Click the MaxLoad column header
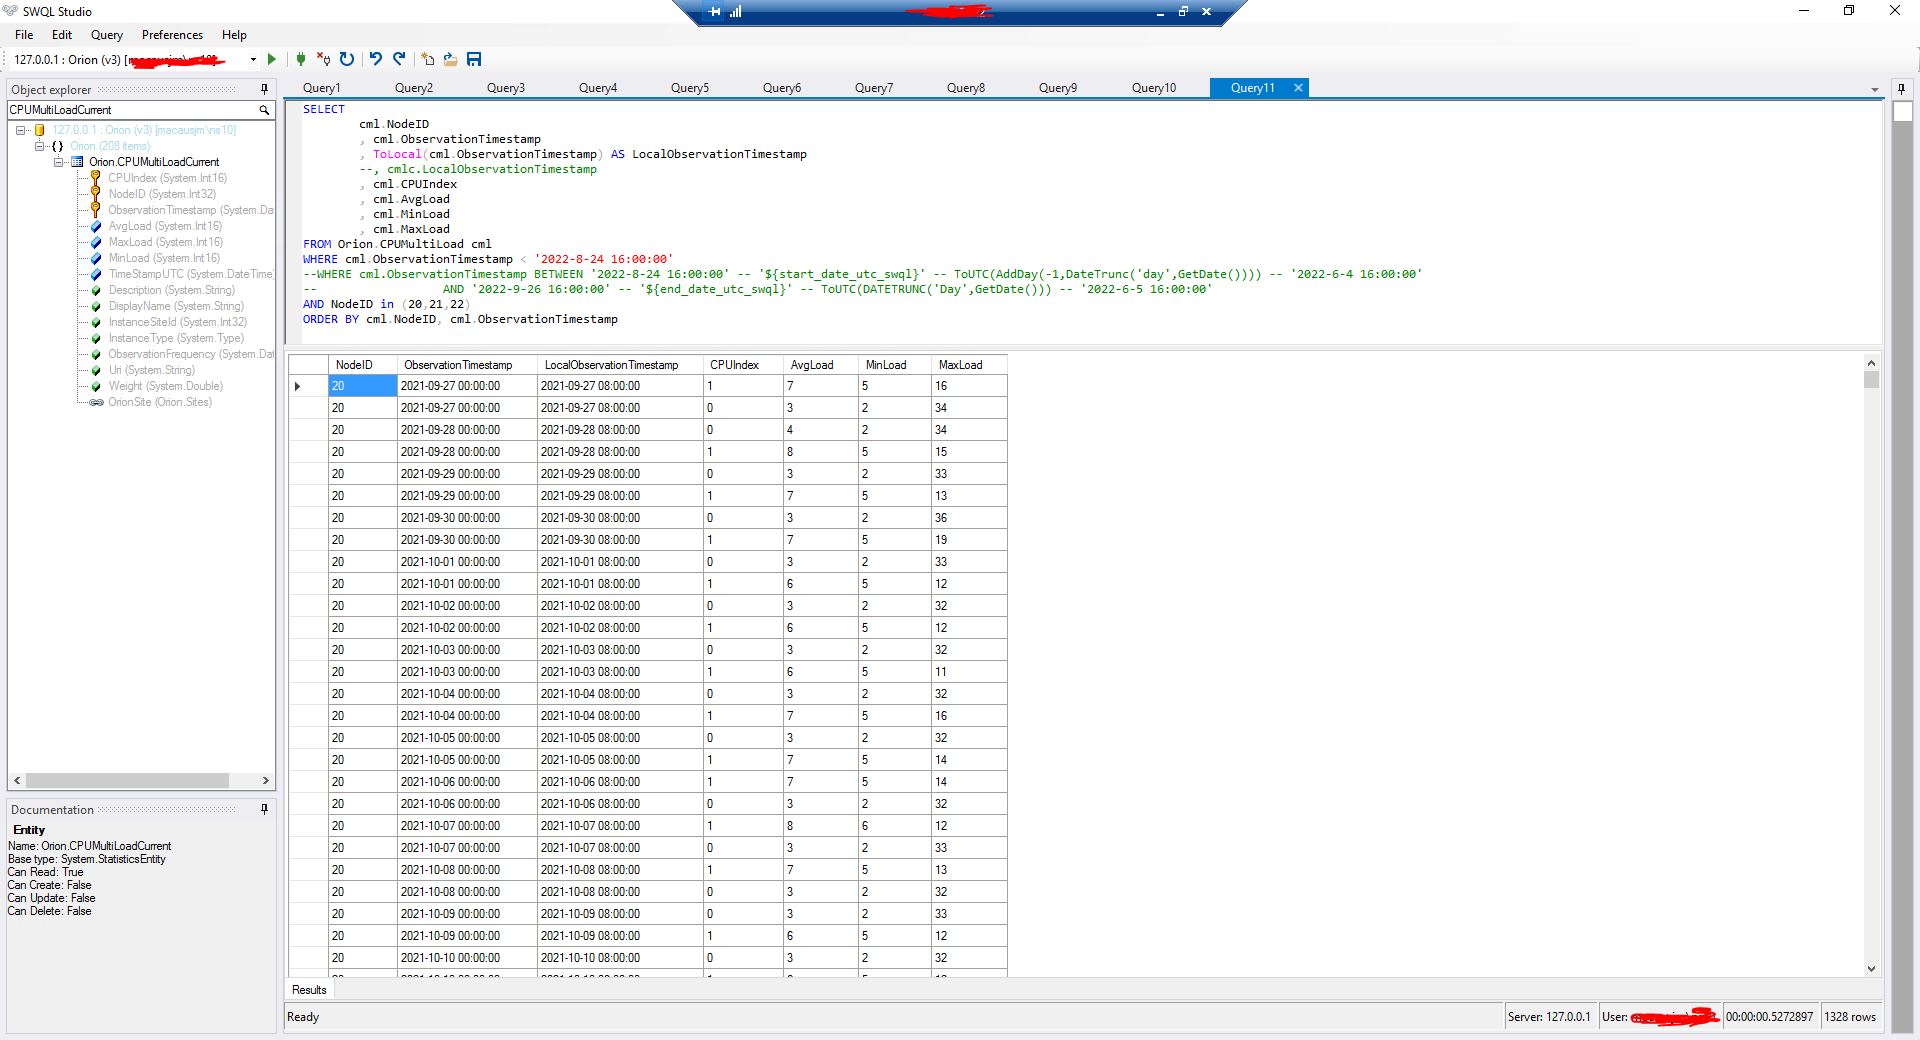 [960, 365]
